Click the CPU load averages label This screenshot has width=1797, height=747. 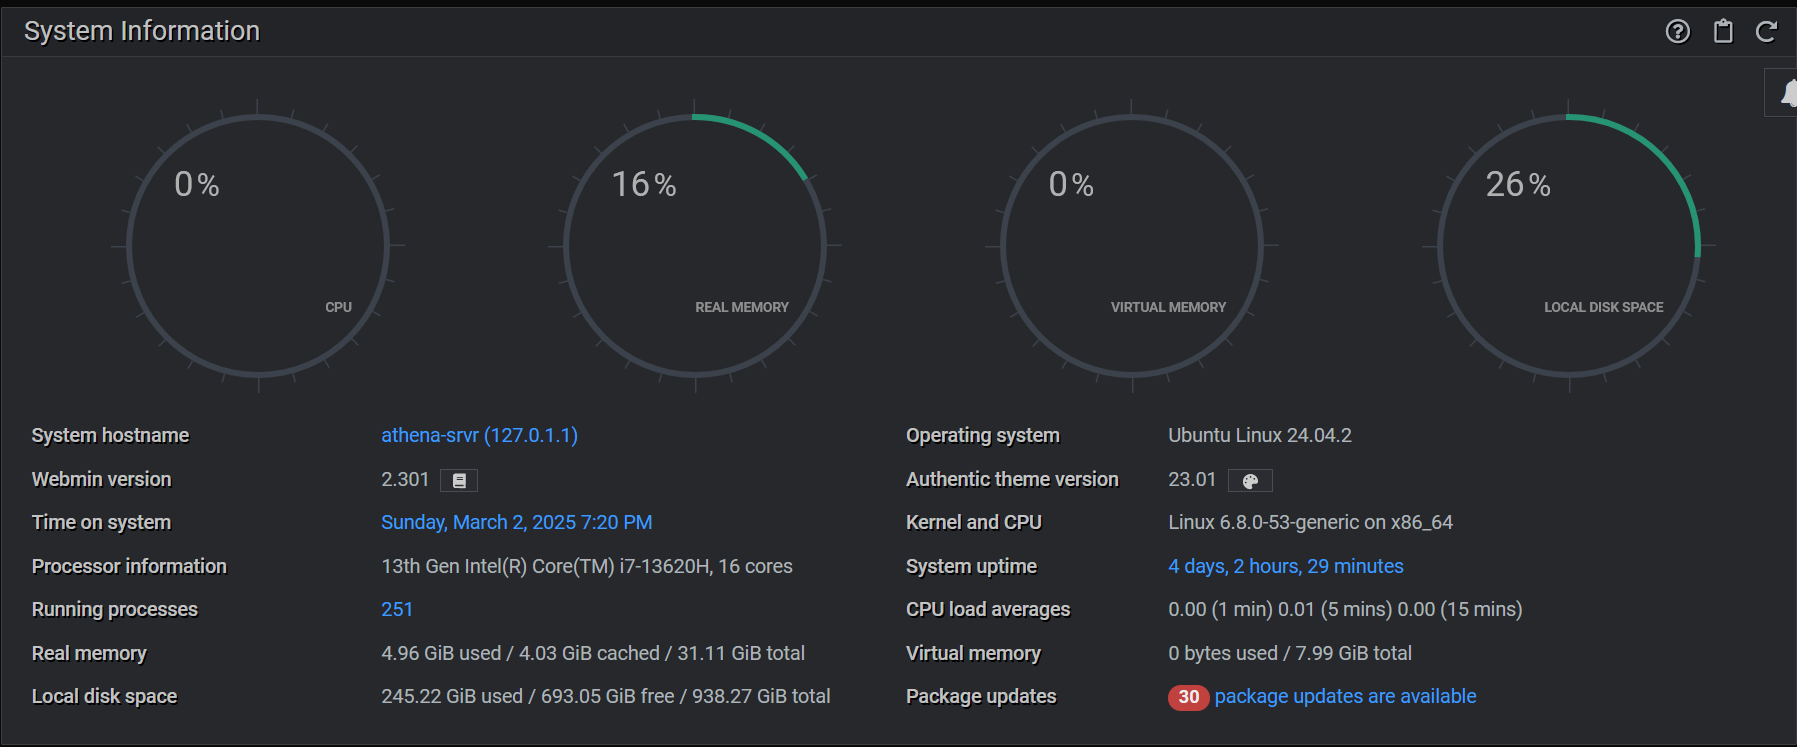988,609
